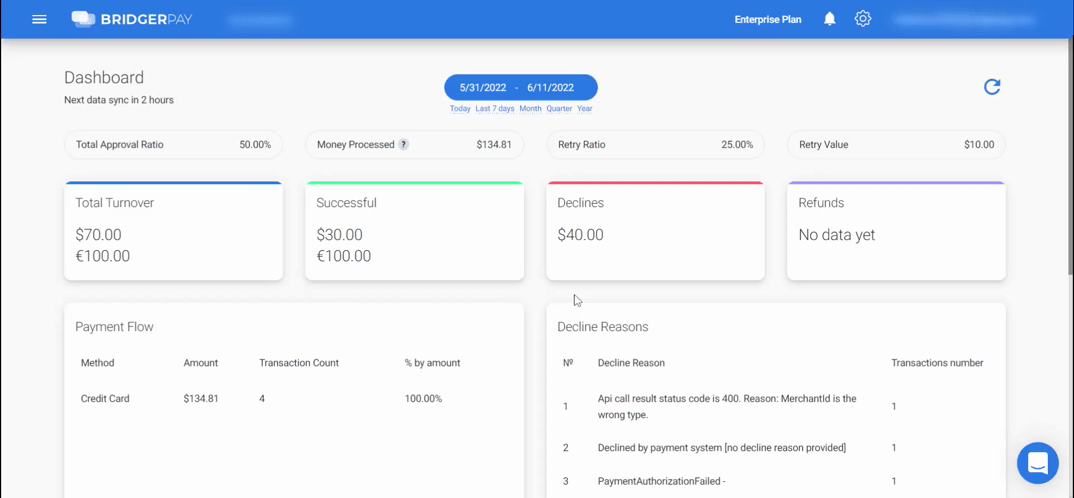Click the Retry Ratio stat pill
The height and width of the screenshot is (498, 1074).
click(655, 145)
